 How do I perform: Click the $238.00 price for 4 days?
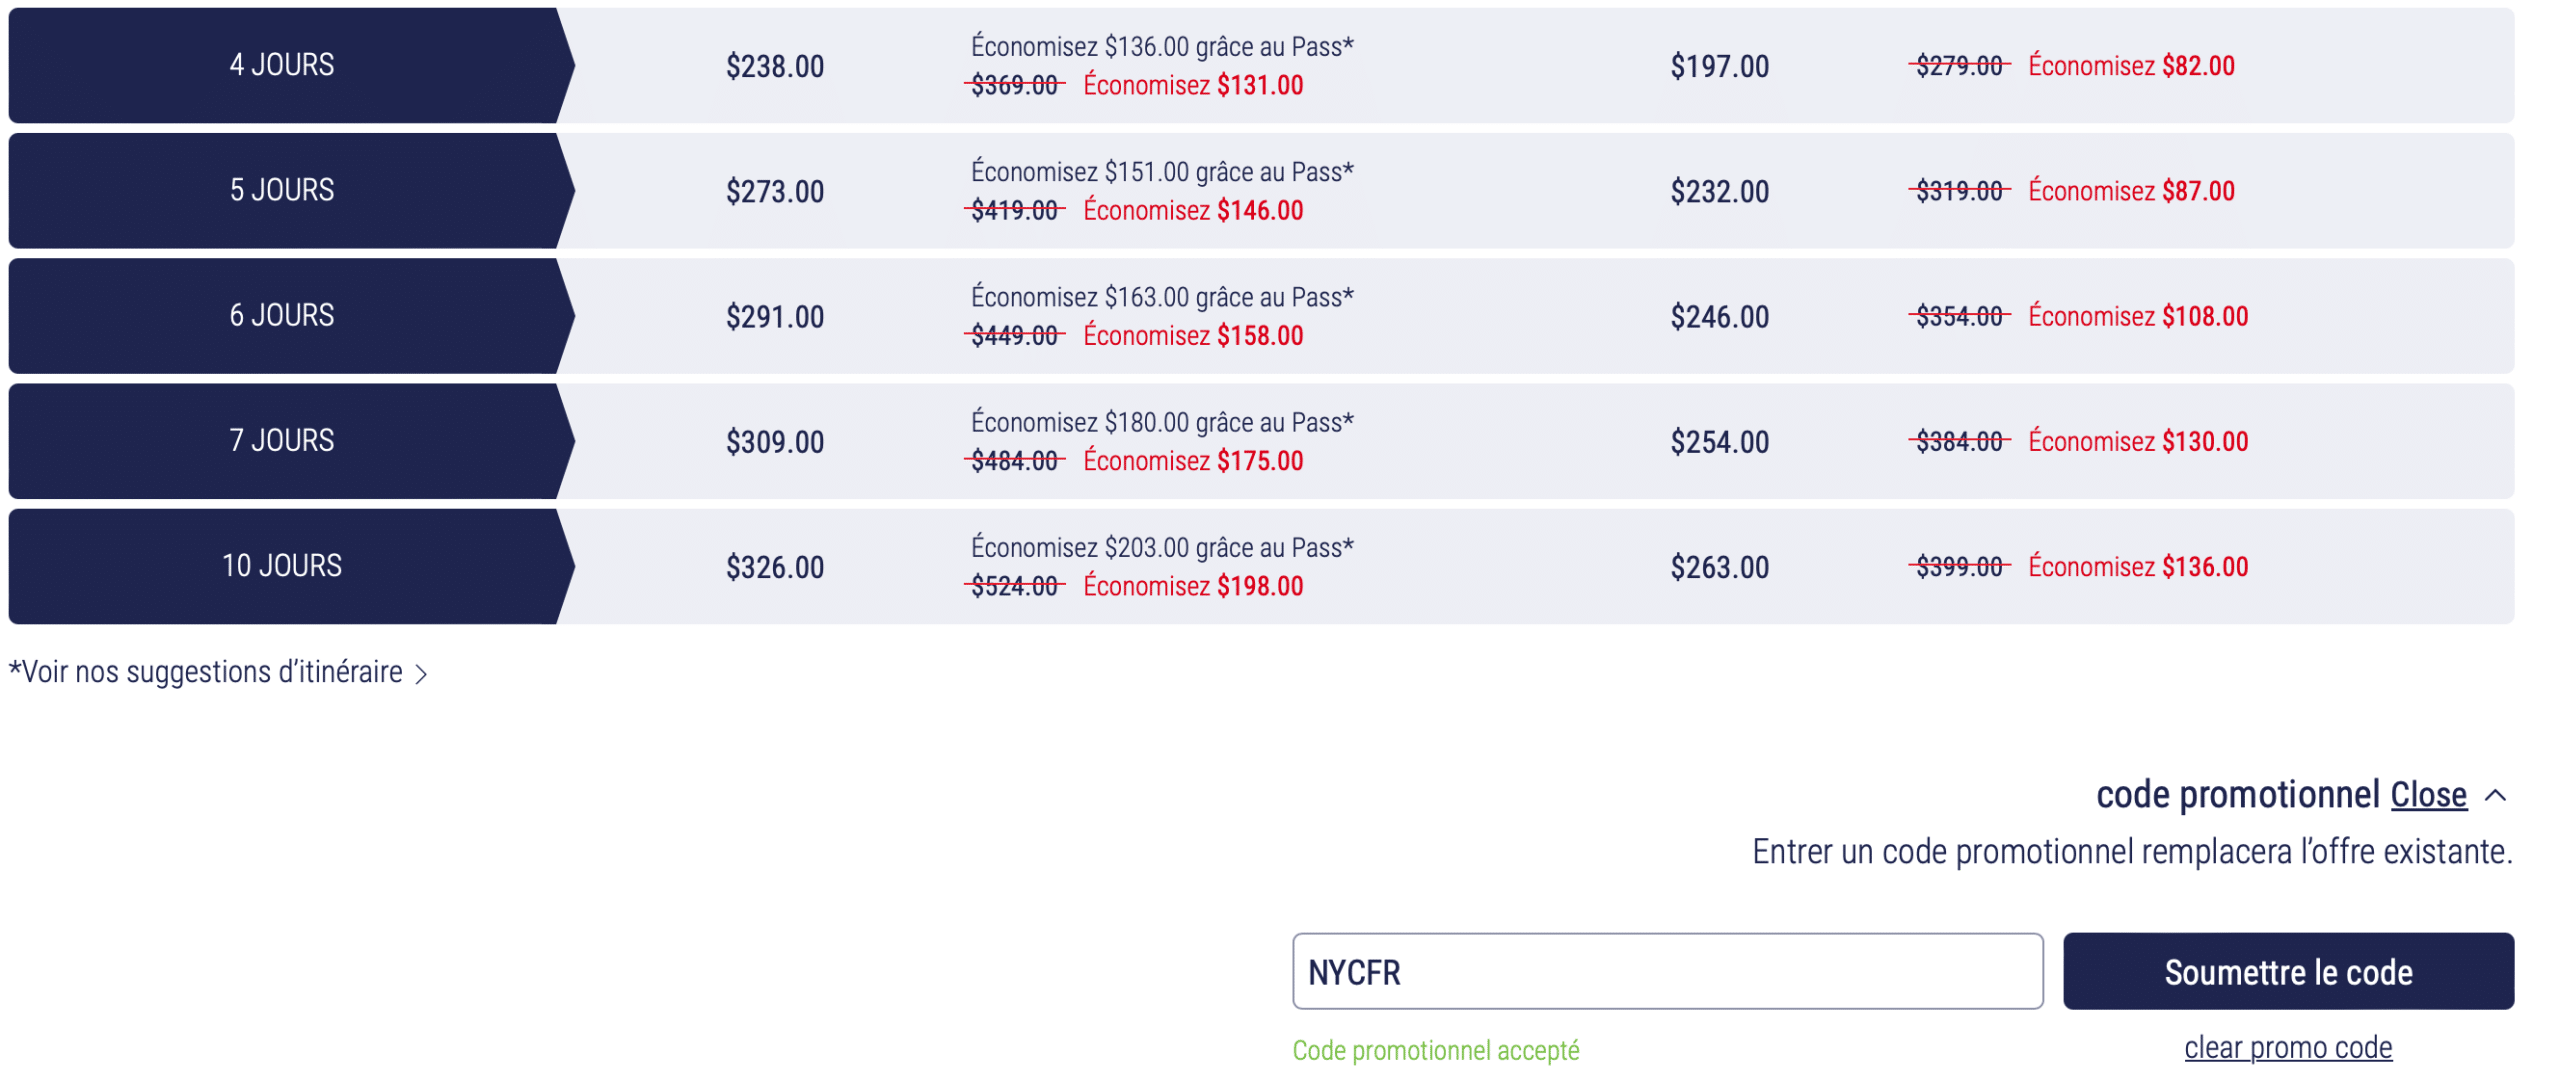point(775,66)
